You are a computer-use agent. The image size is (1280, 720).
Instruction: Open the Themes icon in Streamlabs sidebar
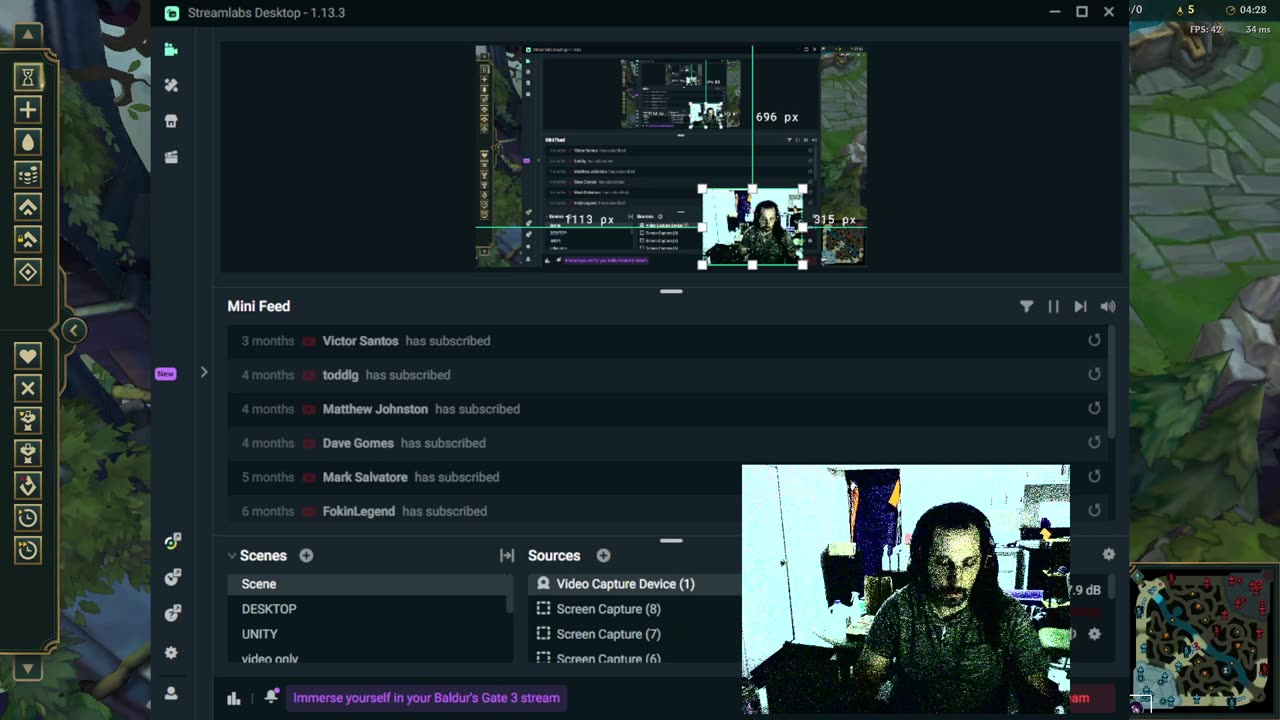171,85
